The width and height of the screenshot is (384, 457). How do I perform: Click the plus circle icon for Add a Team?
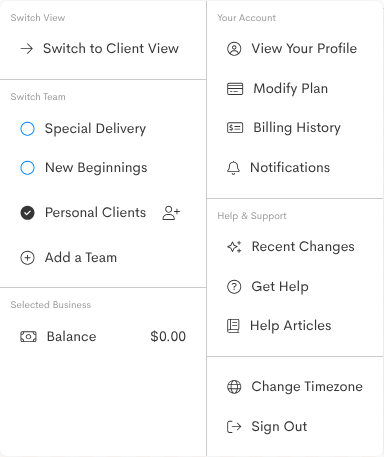27,258
